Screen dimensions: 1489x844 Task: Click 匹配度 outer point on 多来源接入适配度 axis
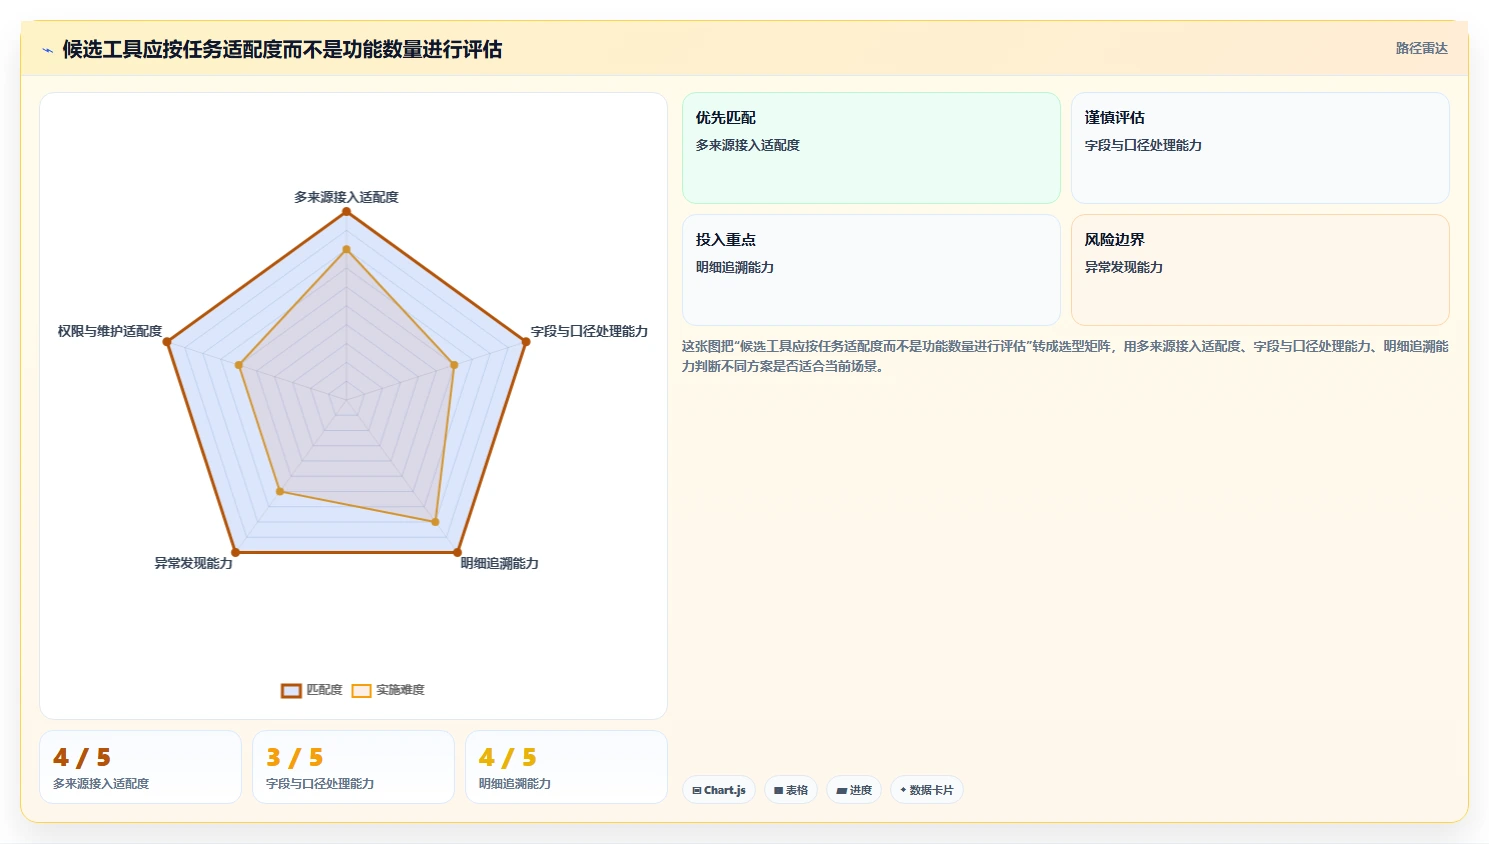point(347,212)
